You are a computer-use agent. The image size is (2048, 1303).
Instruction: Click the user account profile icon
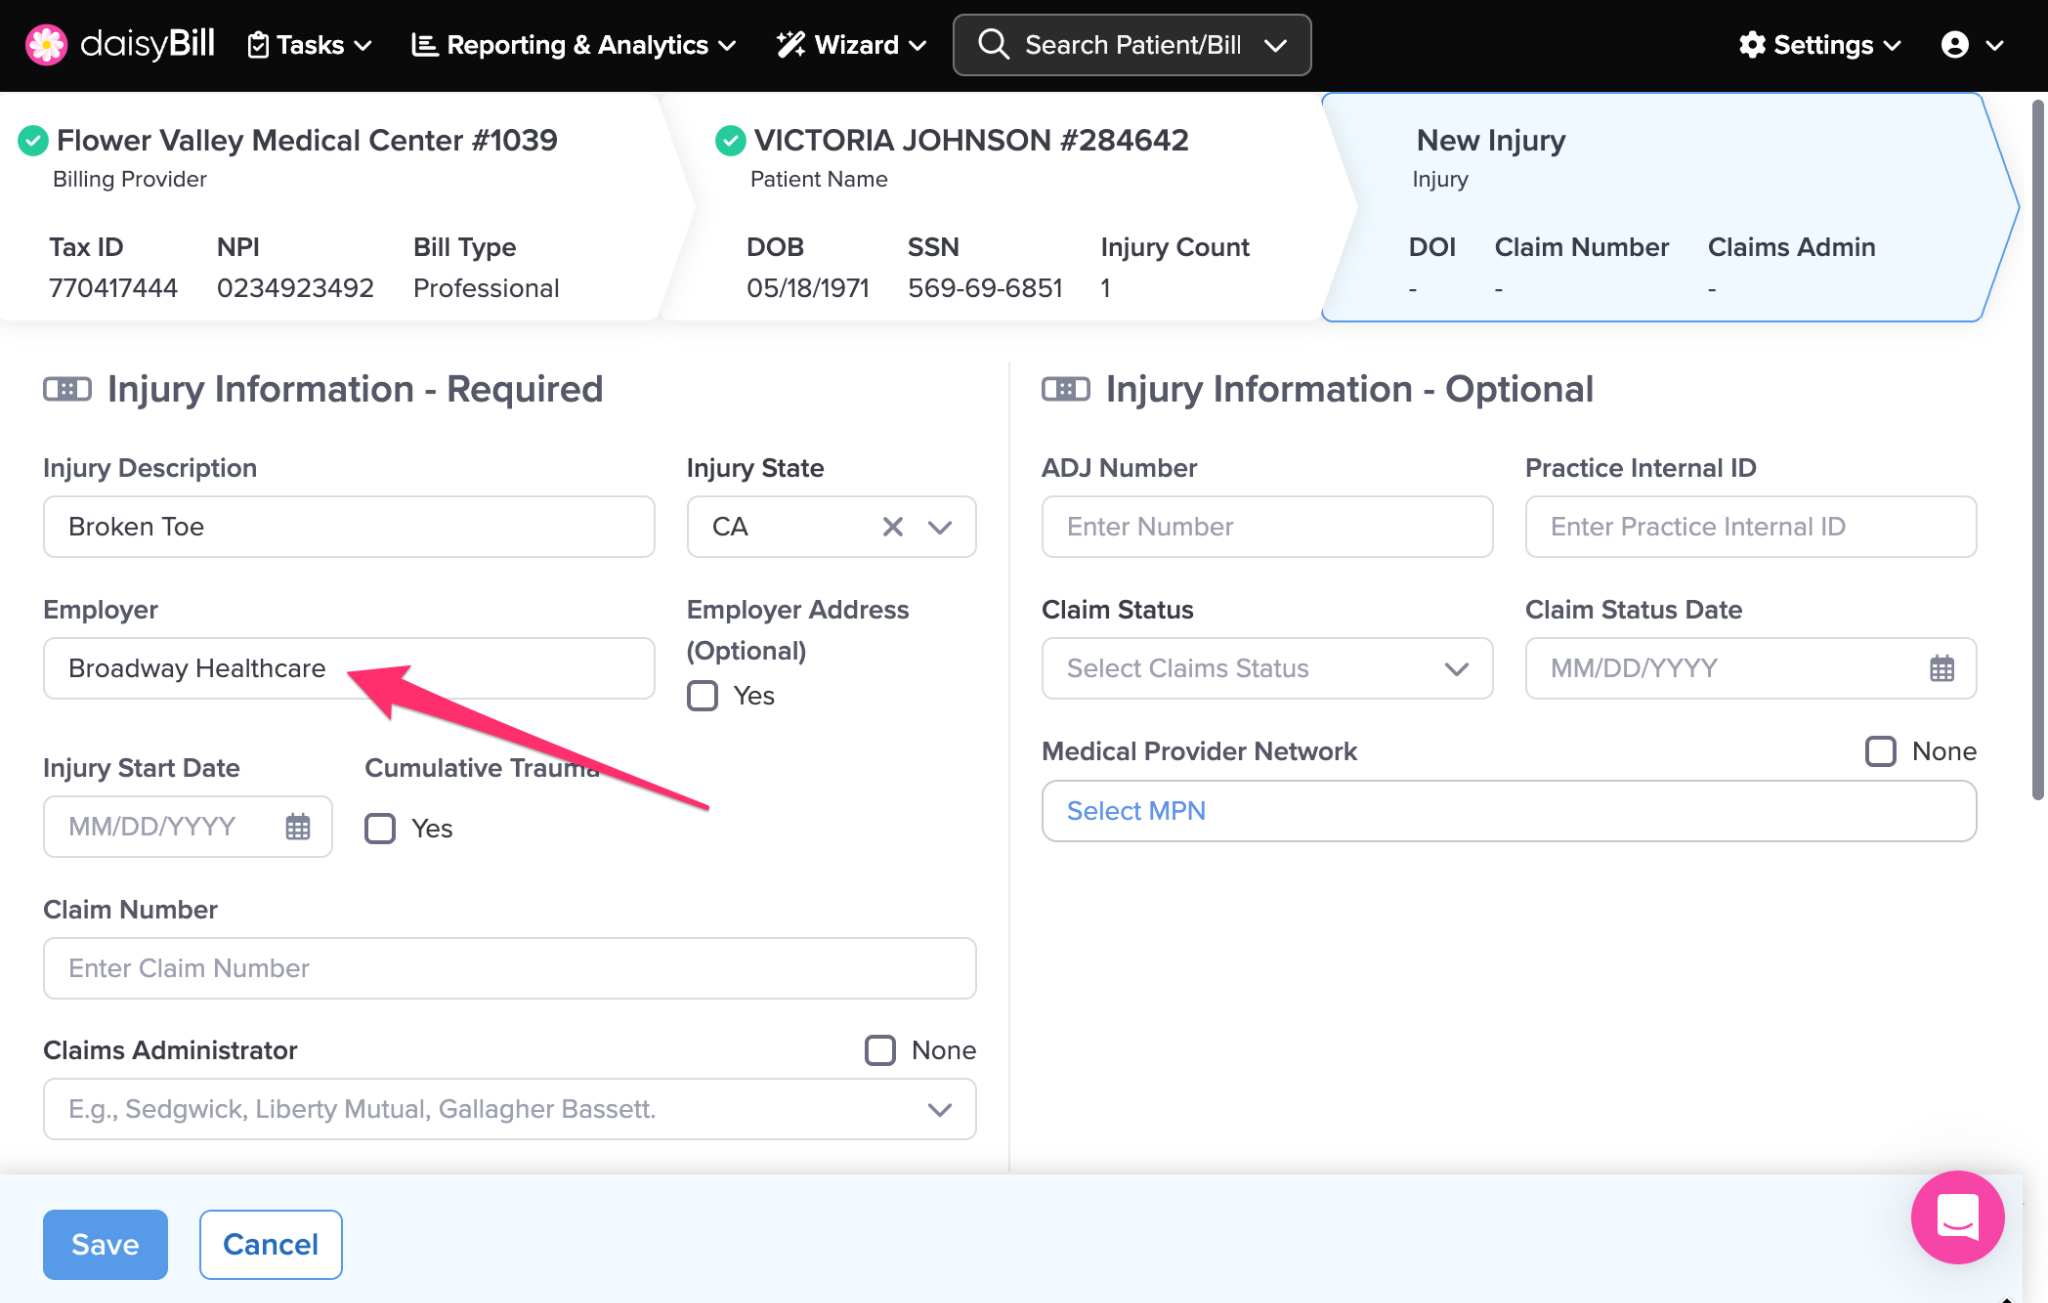click(1954, 45)
